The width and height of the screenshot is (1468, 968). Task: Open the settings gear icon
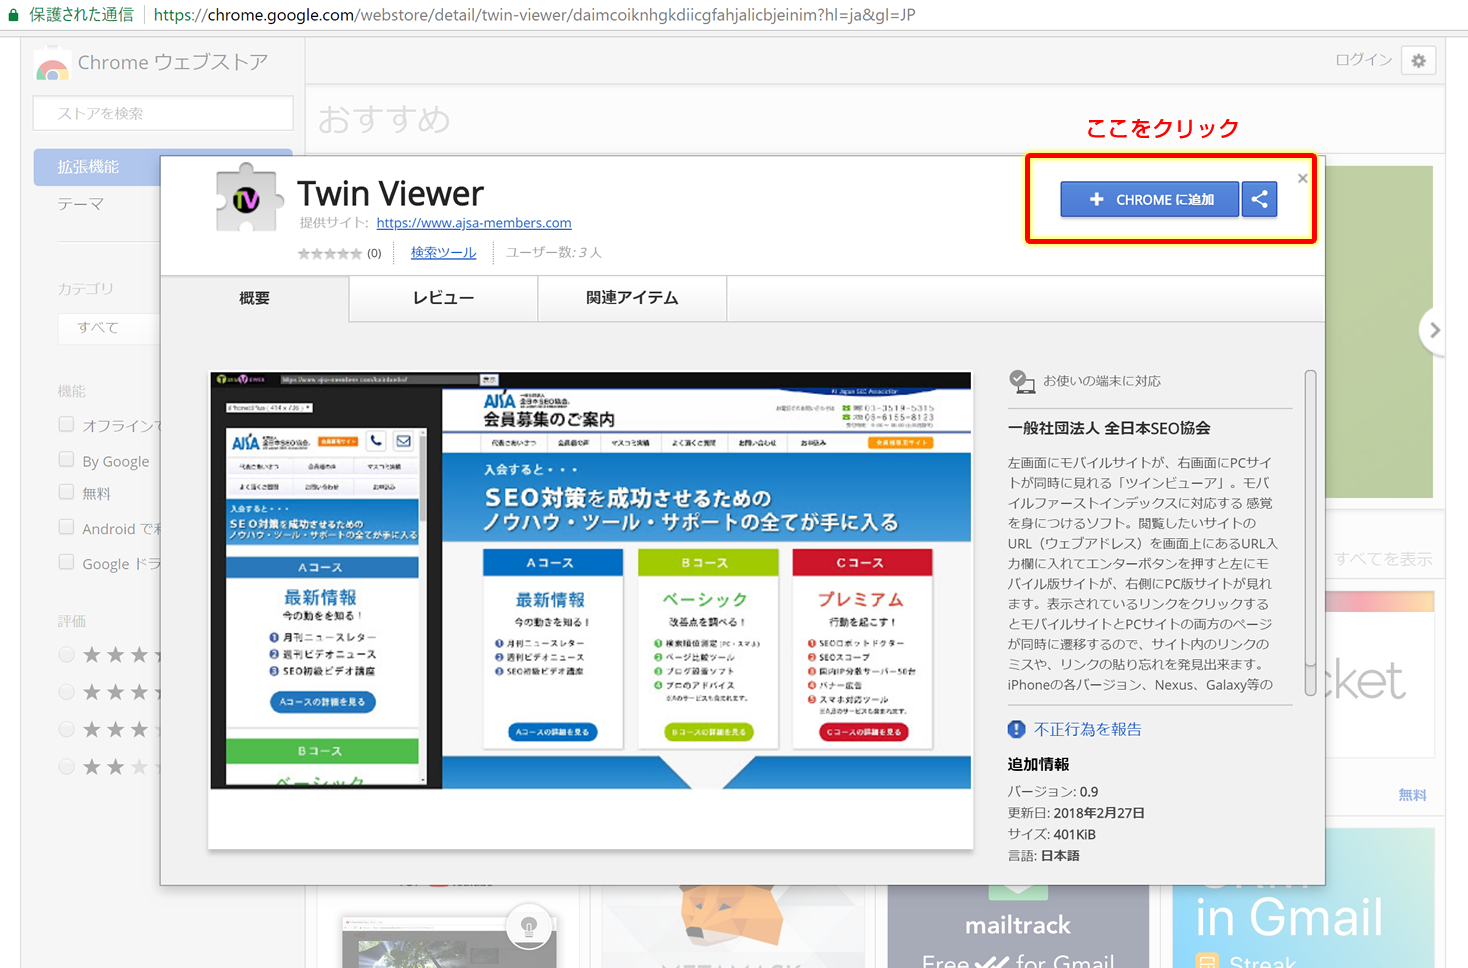pos(1418,61)
